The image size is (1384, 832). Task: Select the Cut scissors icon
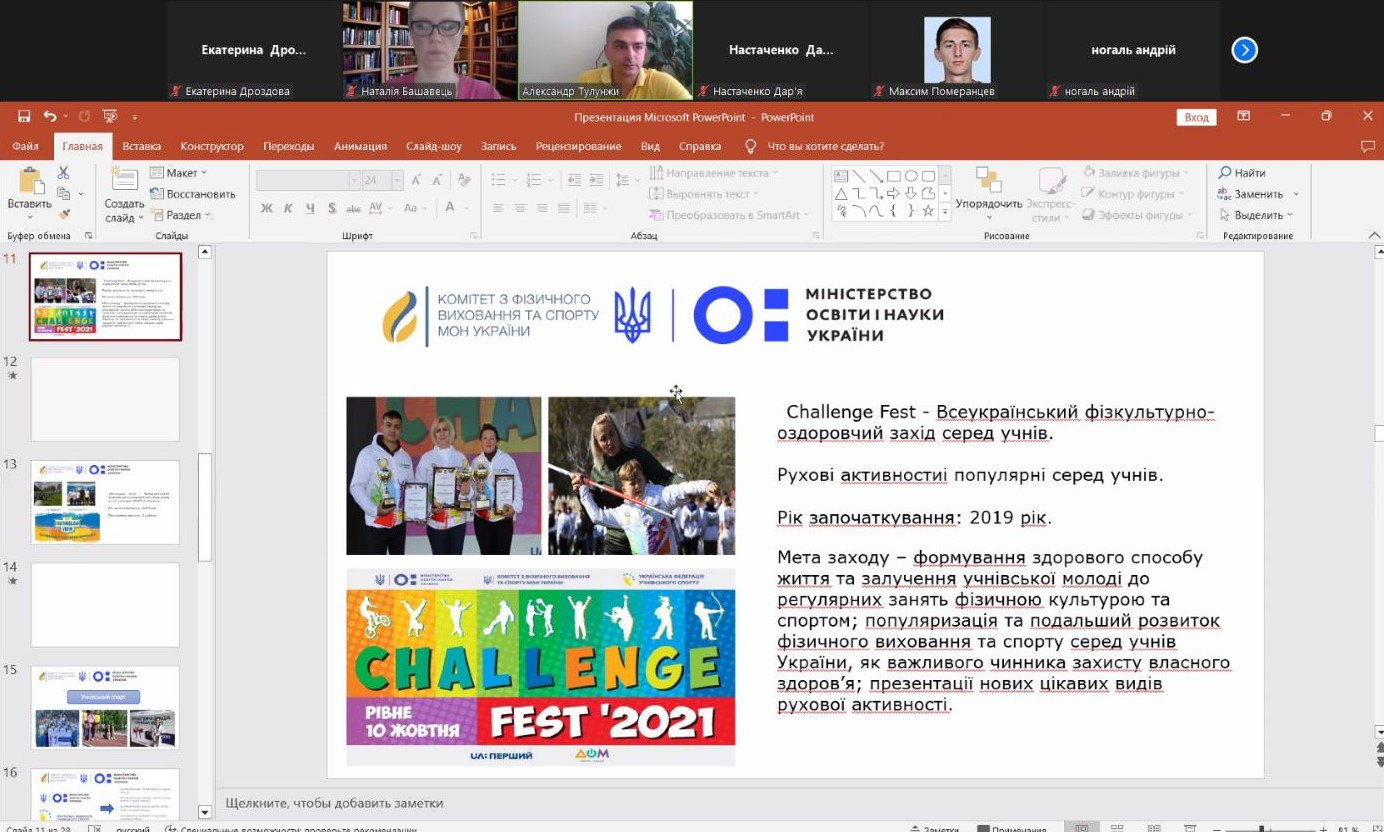click(64, 173)
